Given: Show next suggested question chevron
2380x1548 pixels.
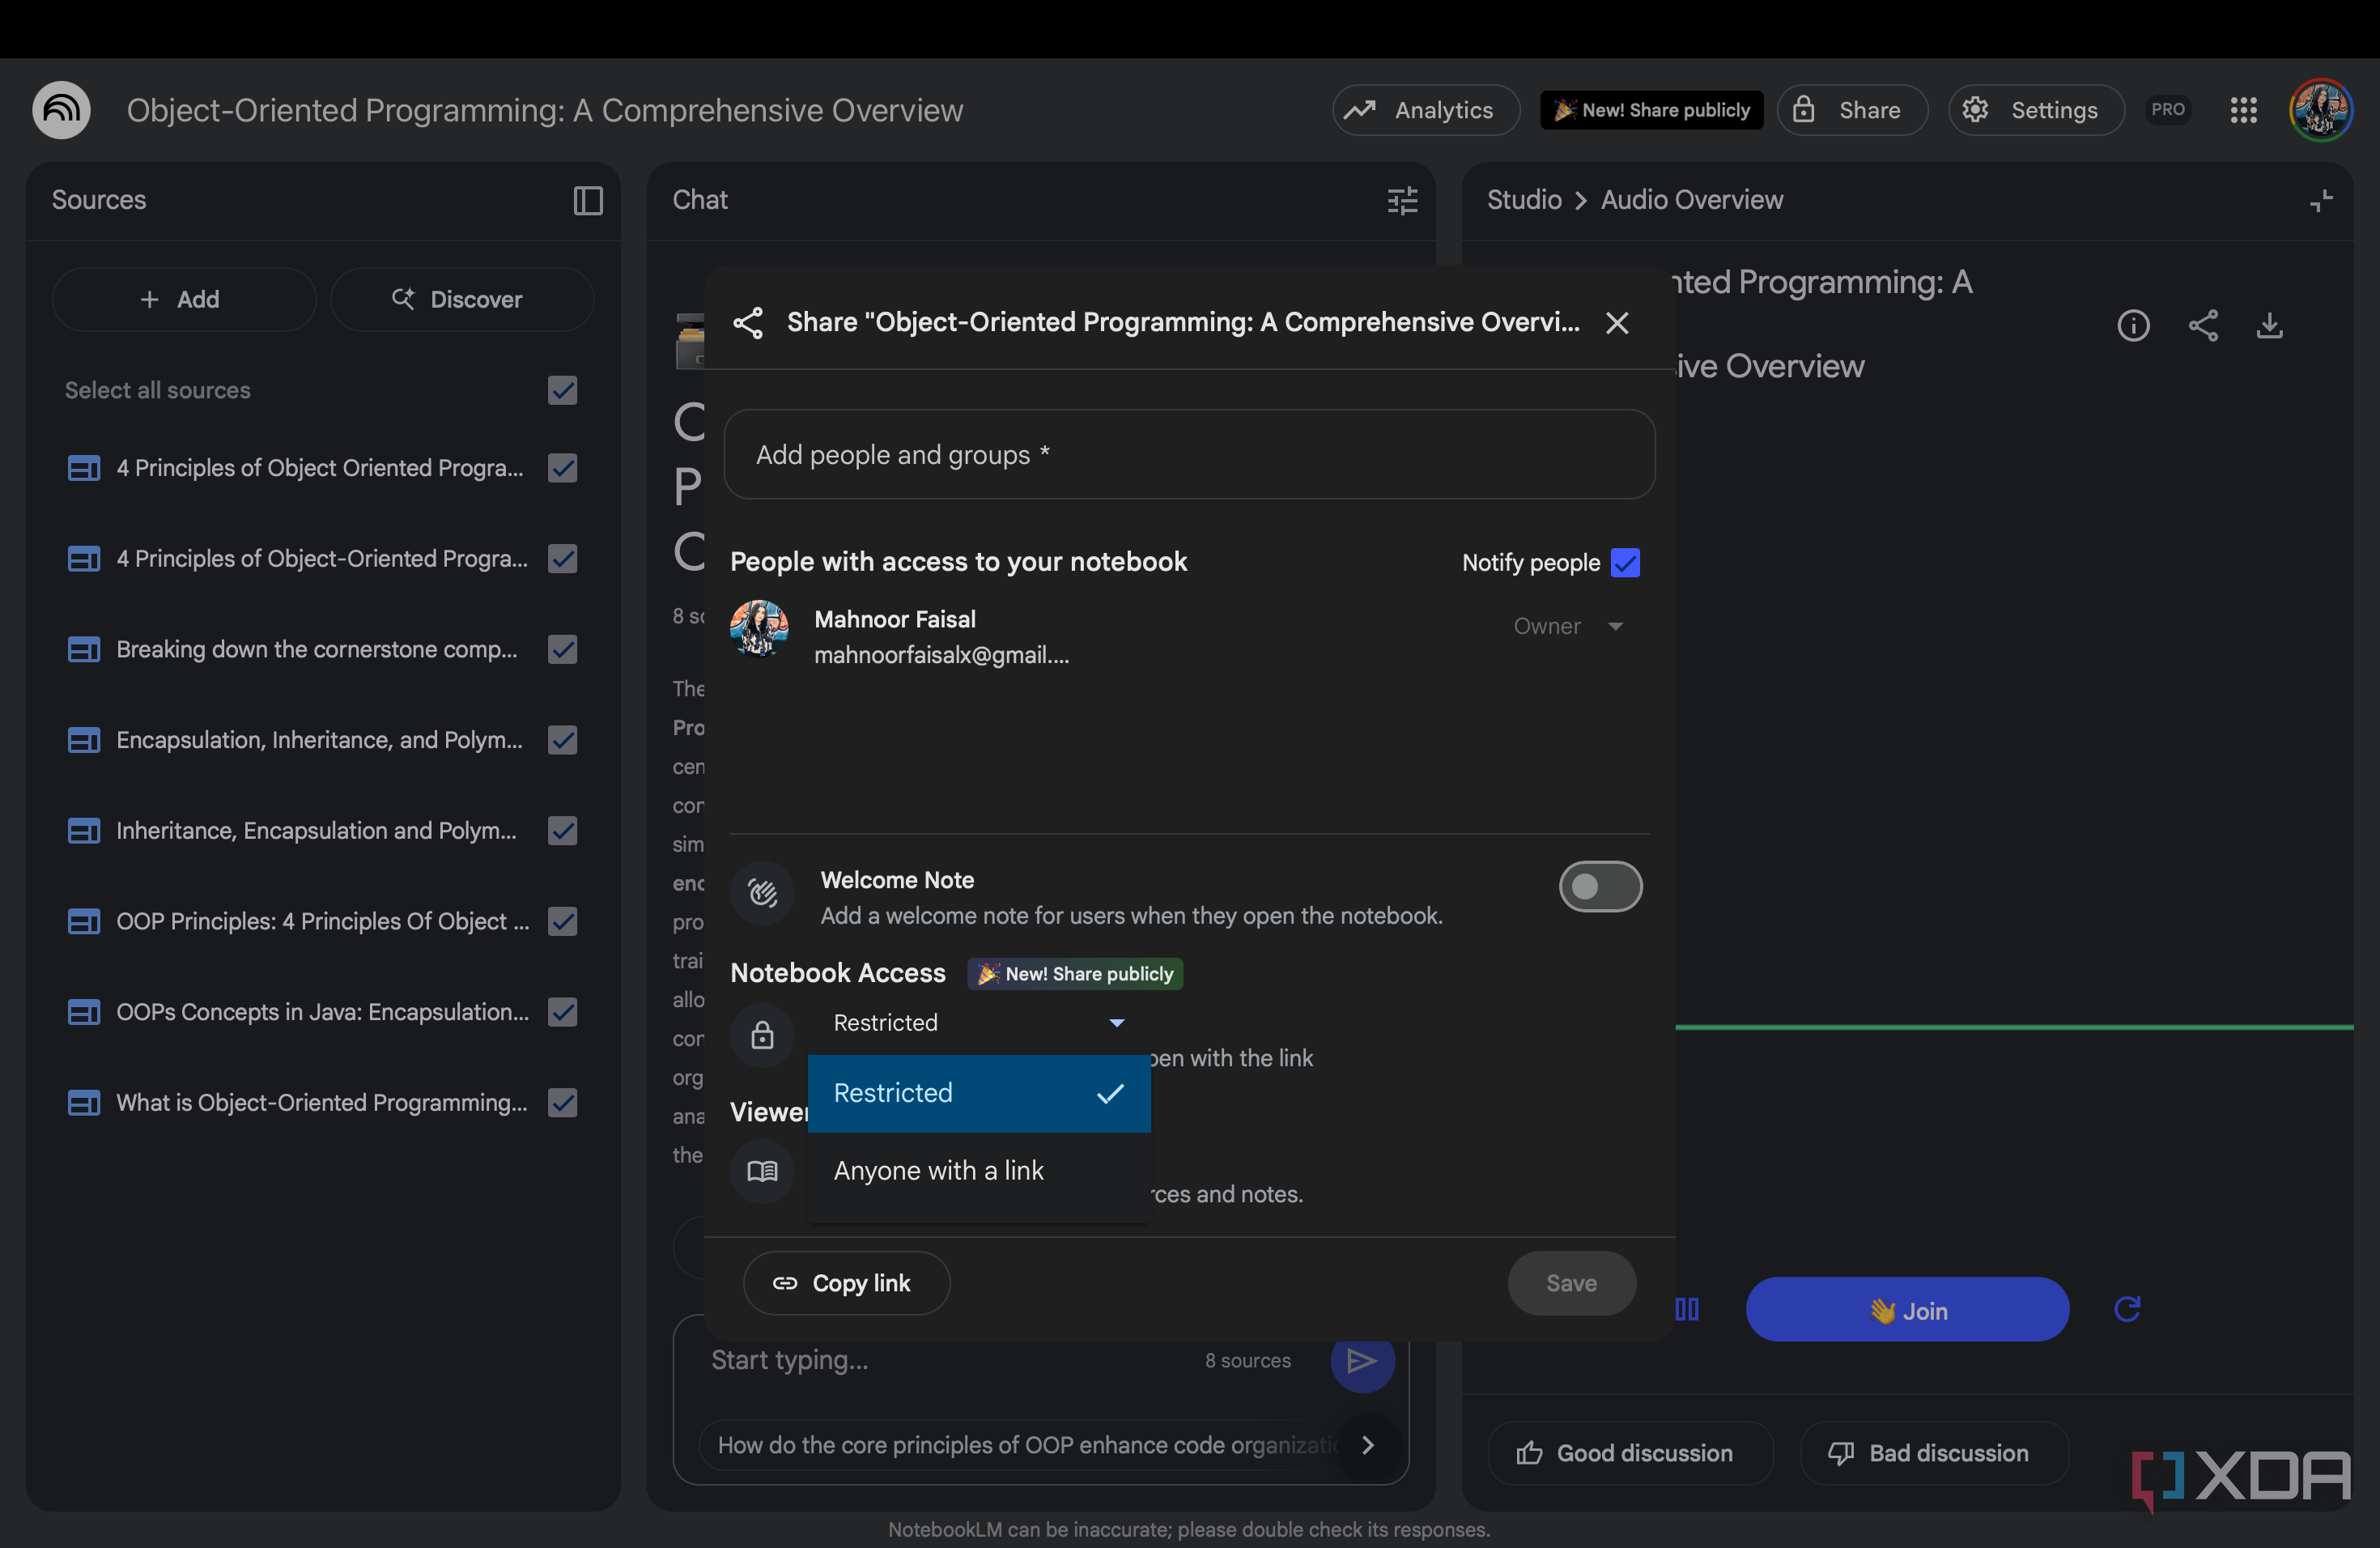Looking at the screenshot, I should tap(1367, 1444).
